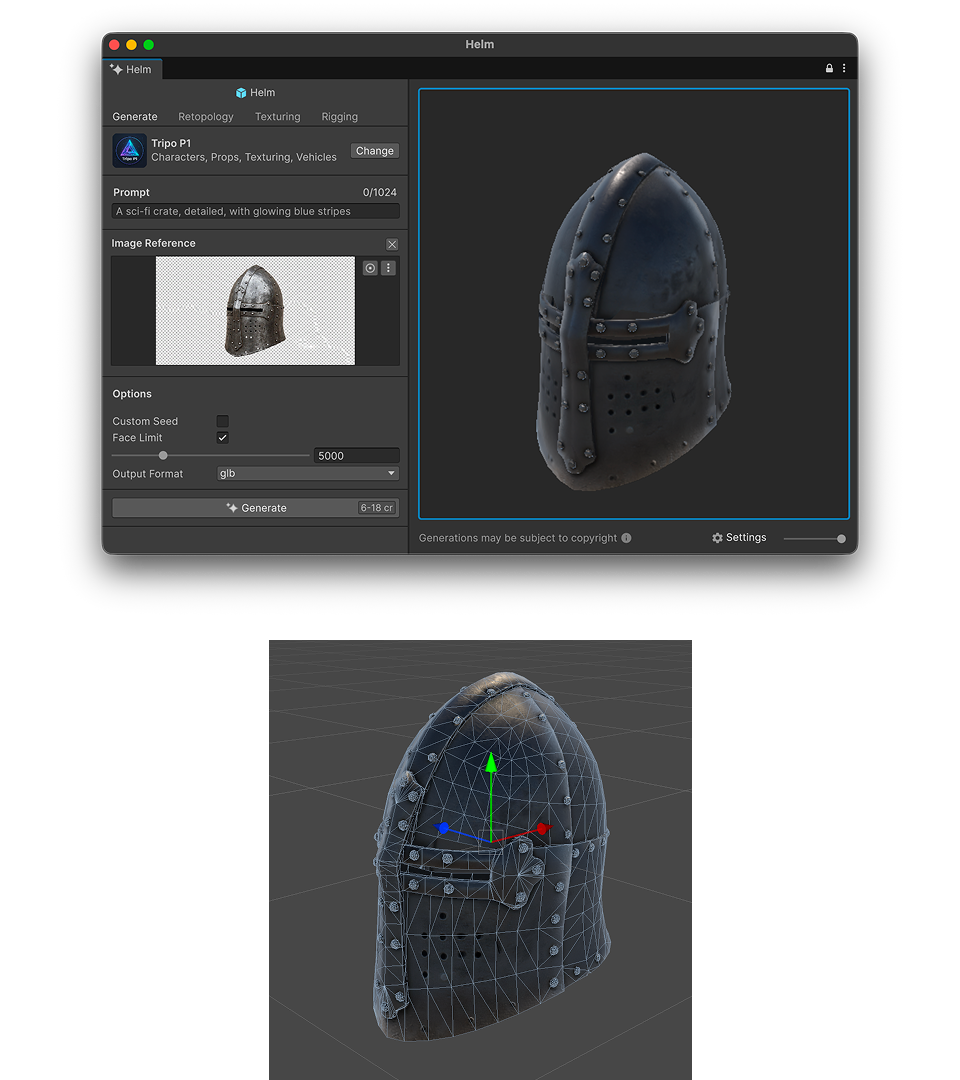Adjust the Face Limit slider handle
Image resolution: width=960 pixels, height=1080 pixels.
[x=163, y=455]
